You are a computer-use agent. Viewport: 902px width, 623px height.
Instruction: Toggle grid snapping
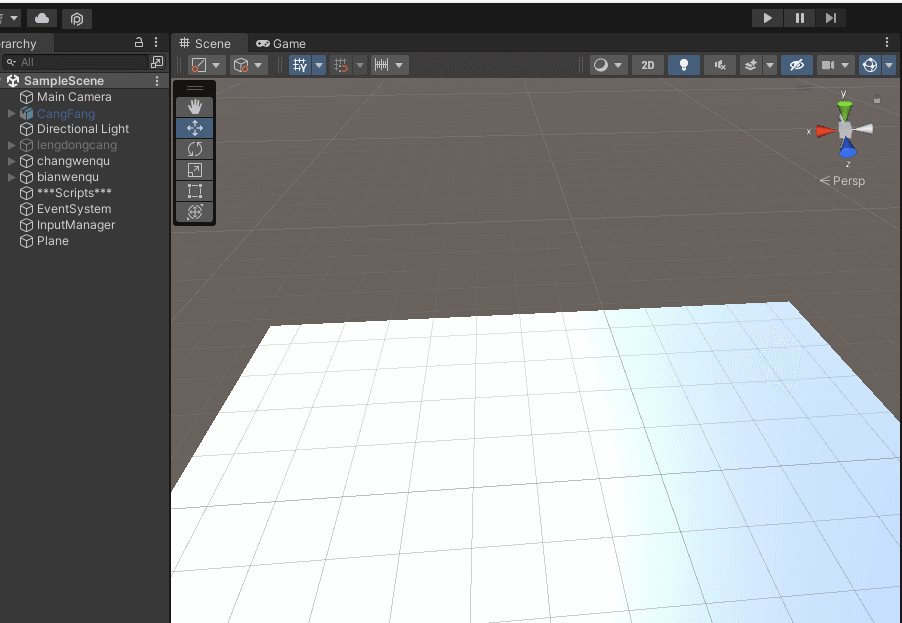(341, 65)
